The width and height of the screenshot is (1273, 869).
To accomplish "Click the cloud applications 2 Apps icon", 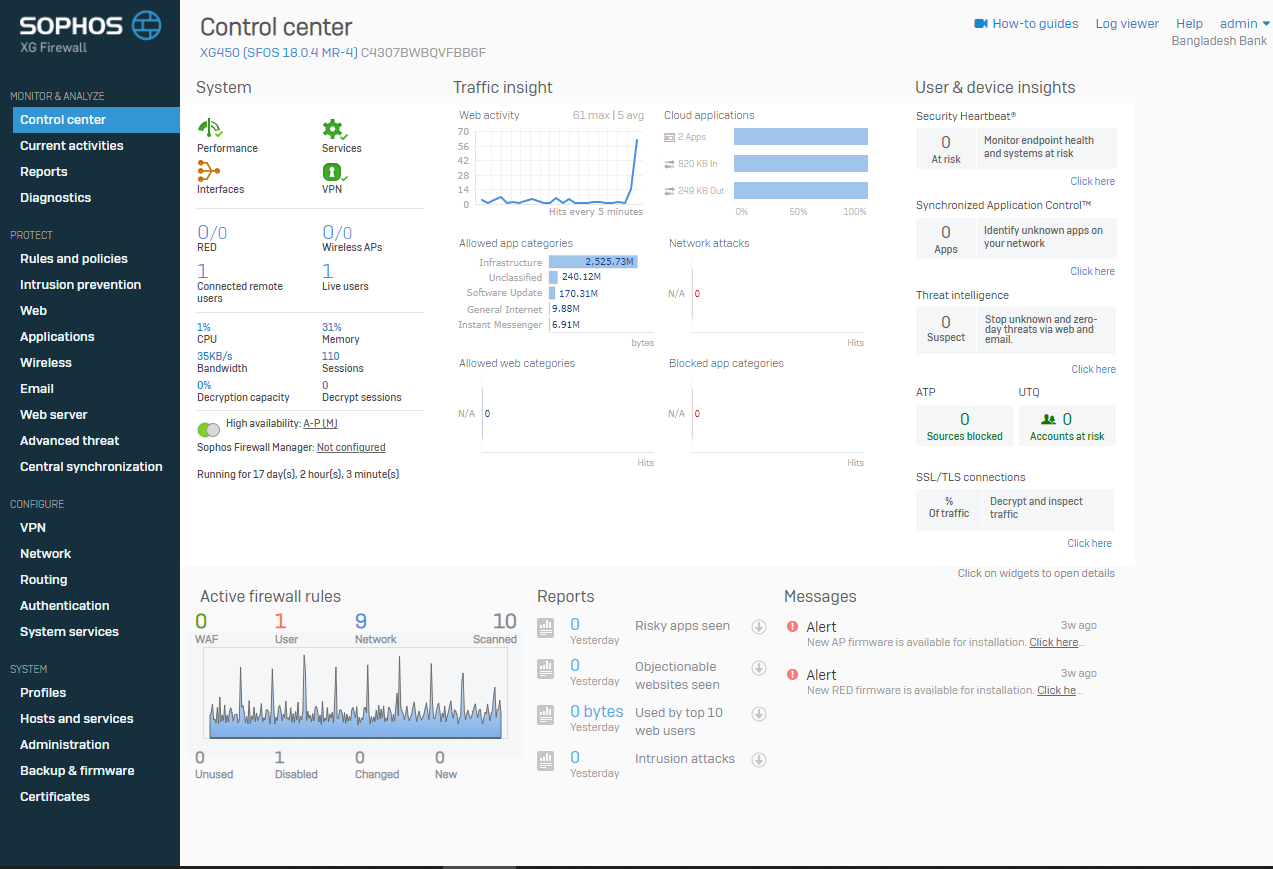I will click(669, 137).
